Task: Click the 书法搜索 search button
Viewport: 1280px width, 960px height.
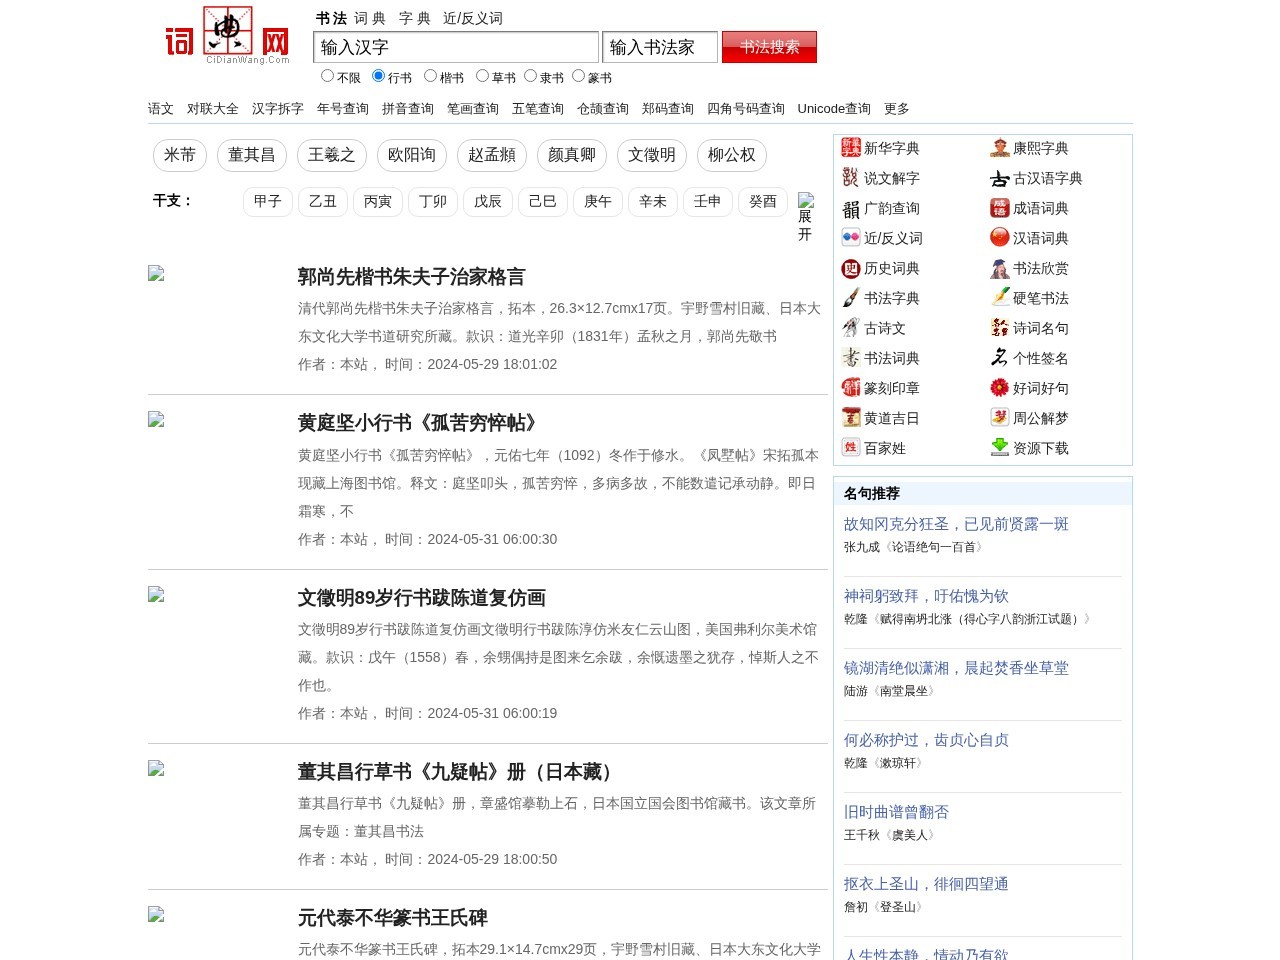Action: 769,46
